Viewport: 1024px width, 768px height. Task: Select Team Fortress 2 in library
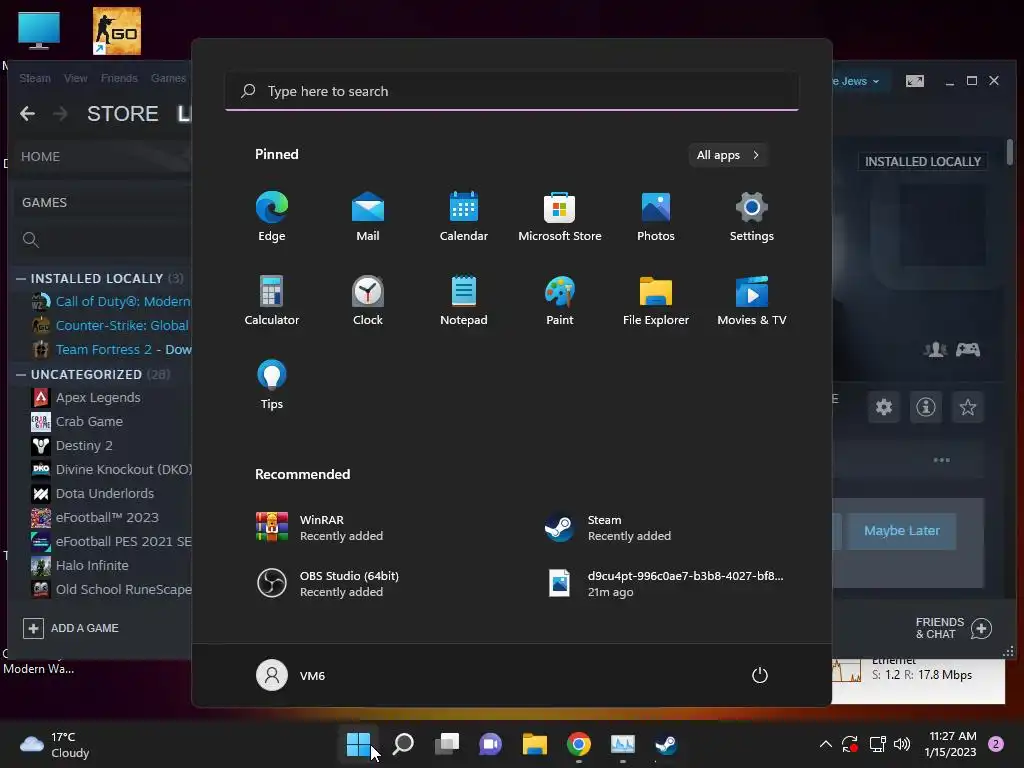[x=110, y=349]
